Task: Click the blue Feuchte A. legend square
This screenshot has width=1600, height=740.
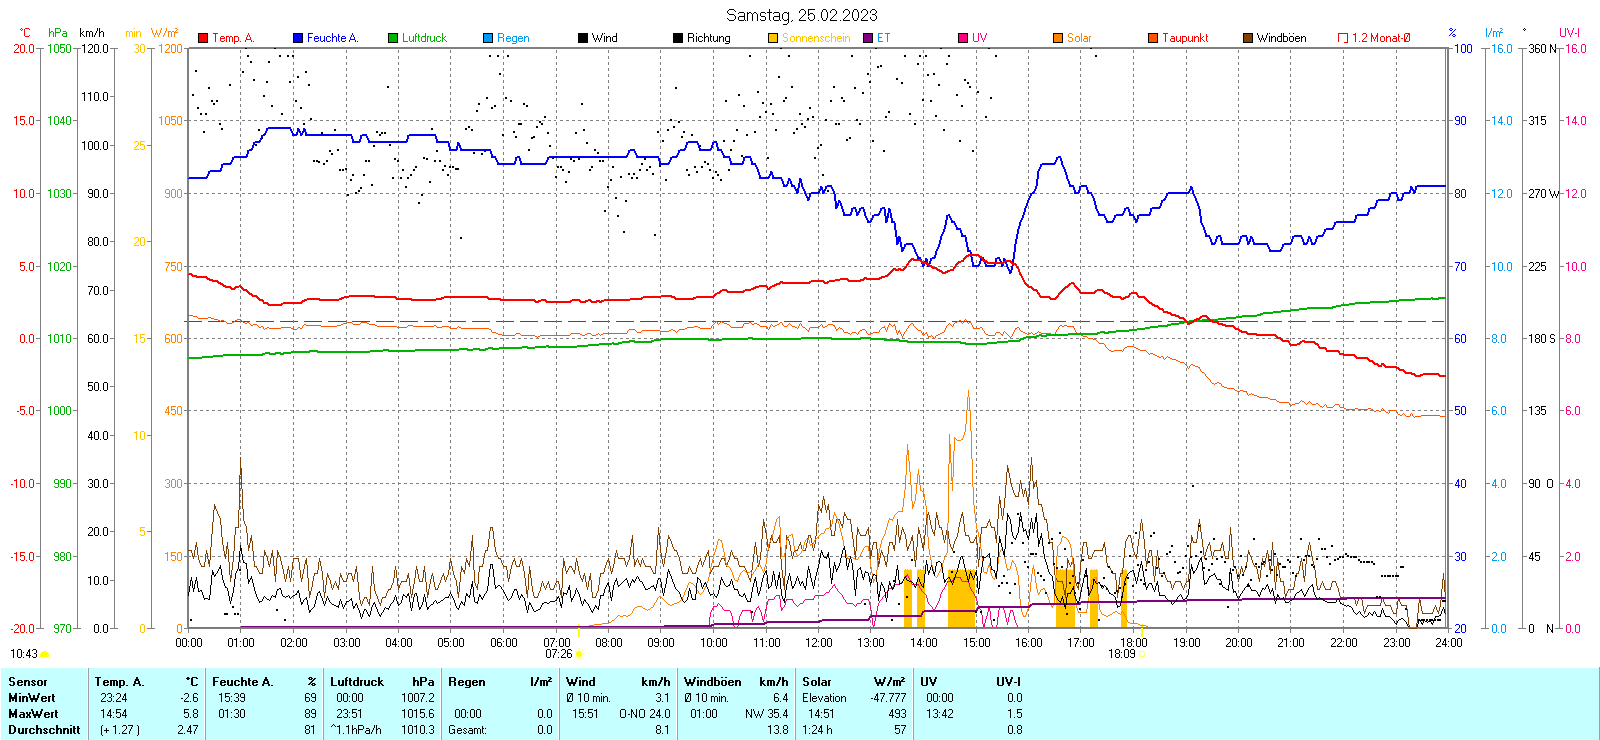Action: click(298, 38)
